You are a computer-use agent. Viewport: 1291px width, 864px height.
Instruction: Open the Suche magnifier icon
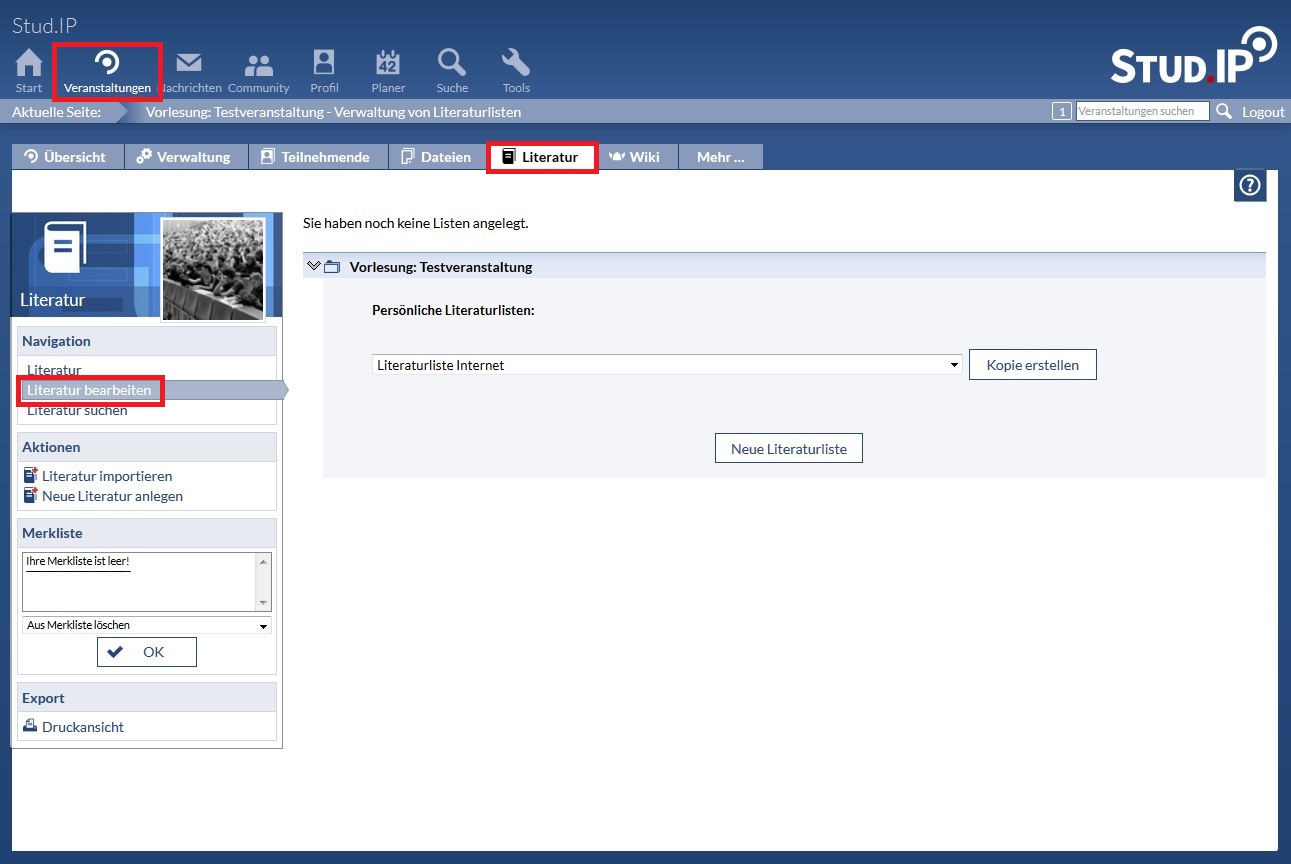pos(452,64)
